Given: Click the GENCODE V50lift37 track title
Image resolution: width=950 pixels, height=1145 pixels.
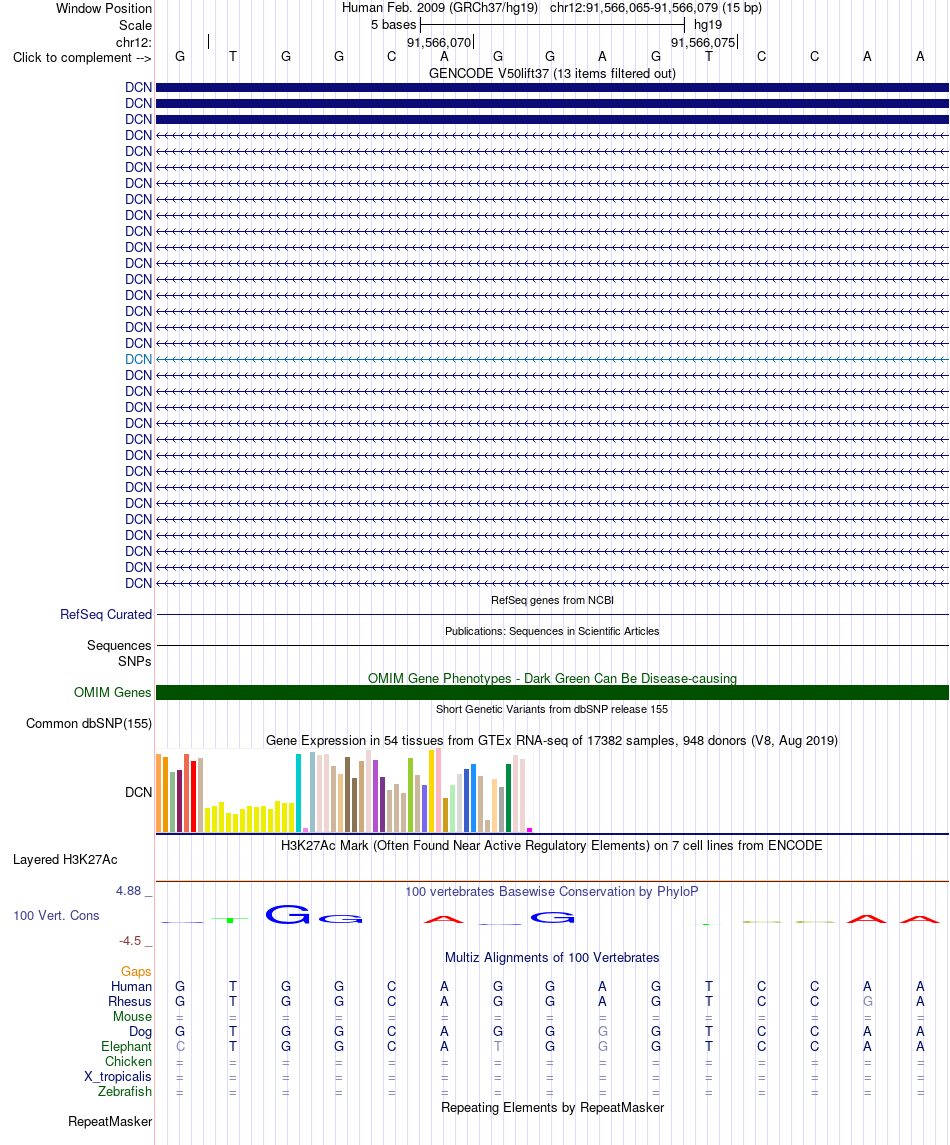Looking at the screenshot, I should coord(552,74).
